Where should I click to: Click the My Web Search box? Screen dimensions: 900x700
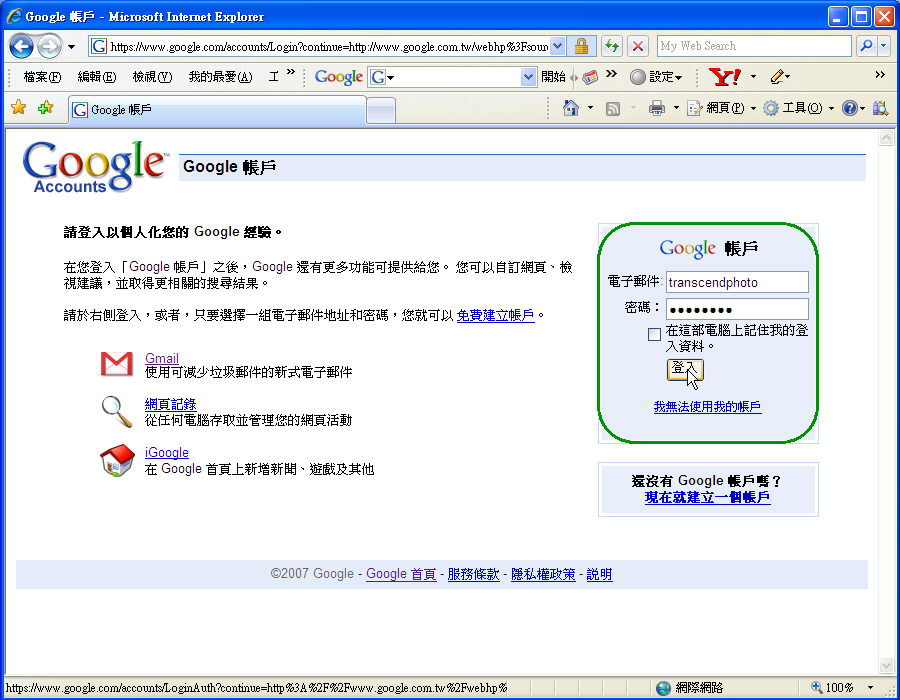(x=754, y=46)
